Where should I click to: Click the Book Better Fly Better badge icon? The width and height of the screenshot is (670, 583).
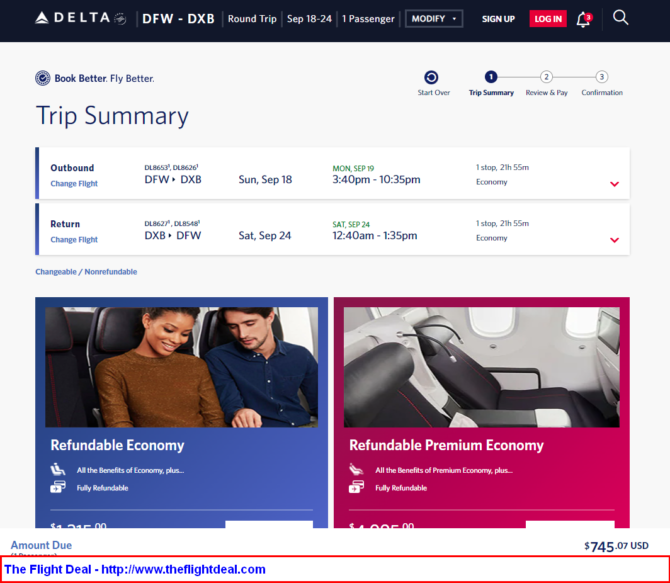43,78
